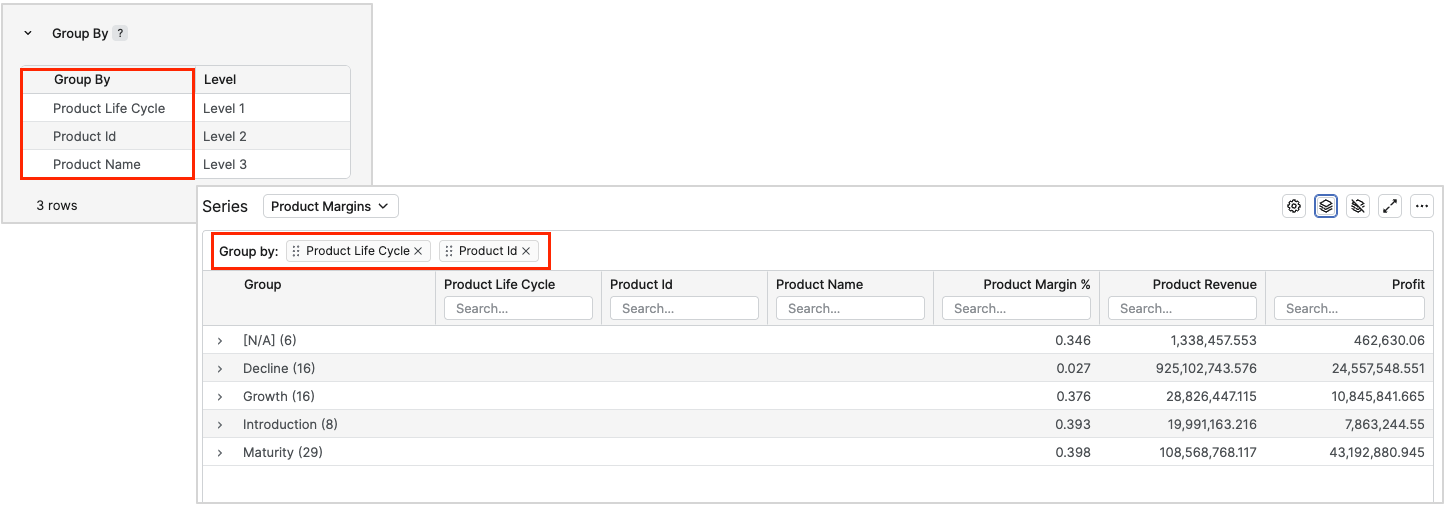The width and height of the screenshot is (1448, 509).
Task: Click the crossed-out layers ungroup icon
Action: click(x=1358, y=206)
